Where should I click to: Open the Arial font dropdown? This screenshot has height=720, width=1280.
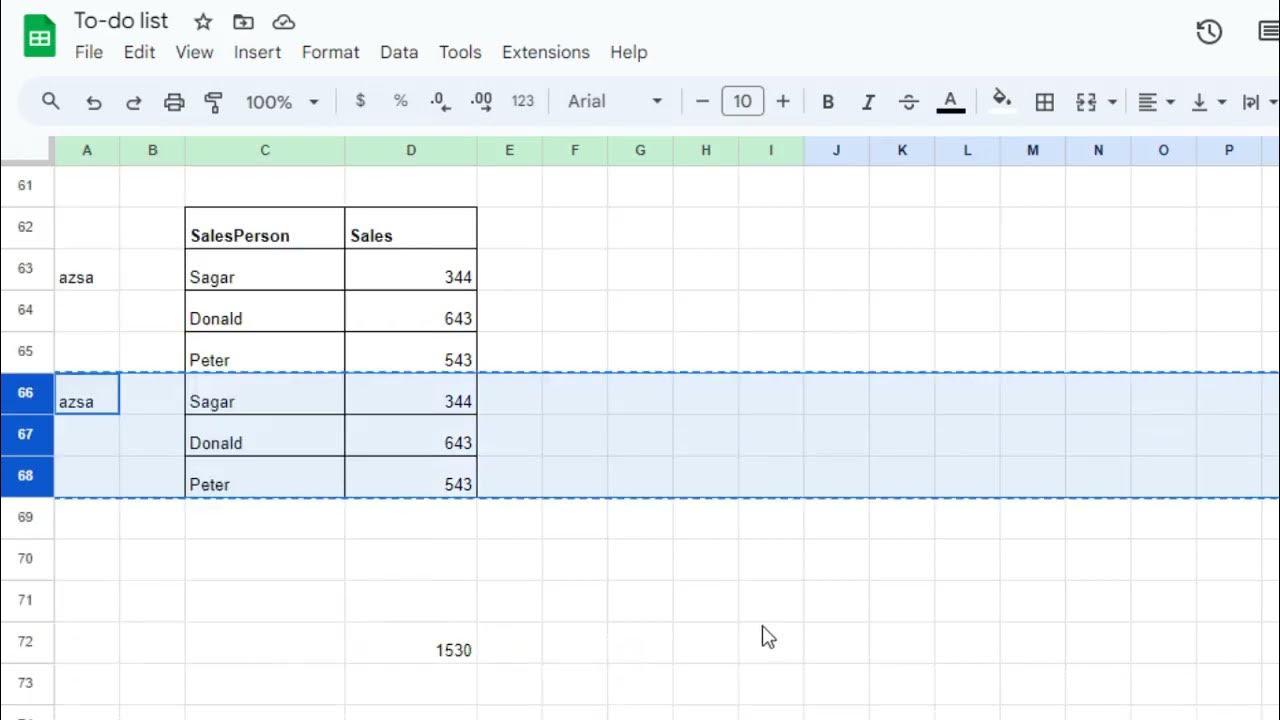click(615, 101)
